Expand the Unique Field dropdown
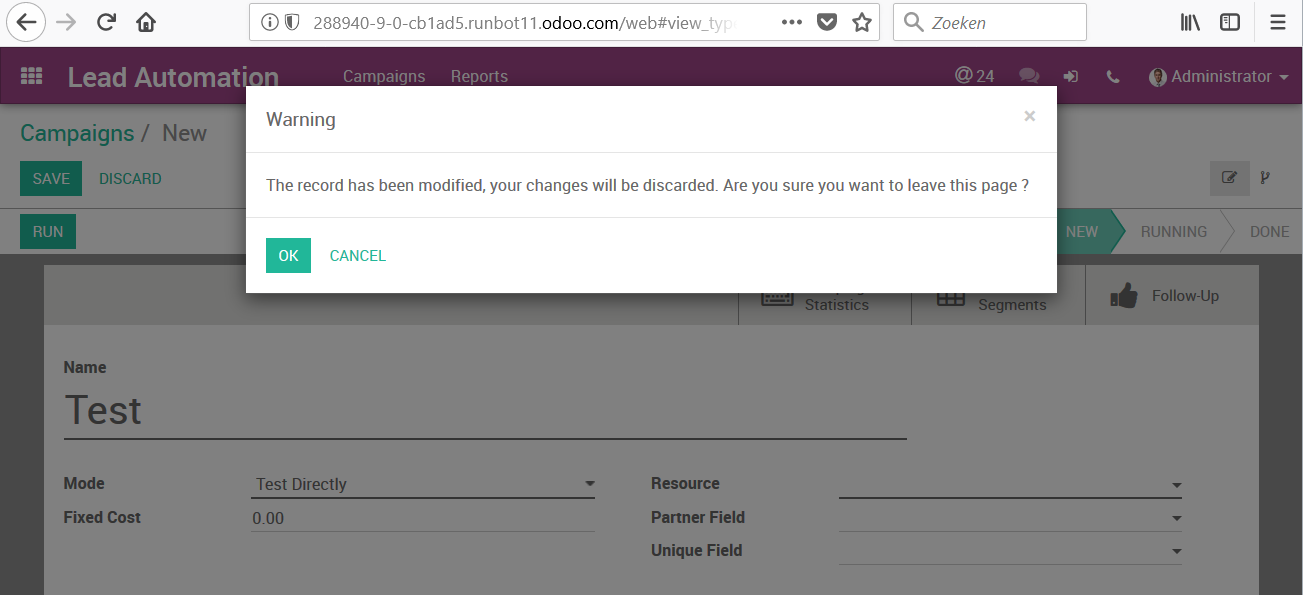This screenshot has height=595, width=1303. pos(1010,551)
